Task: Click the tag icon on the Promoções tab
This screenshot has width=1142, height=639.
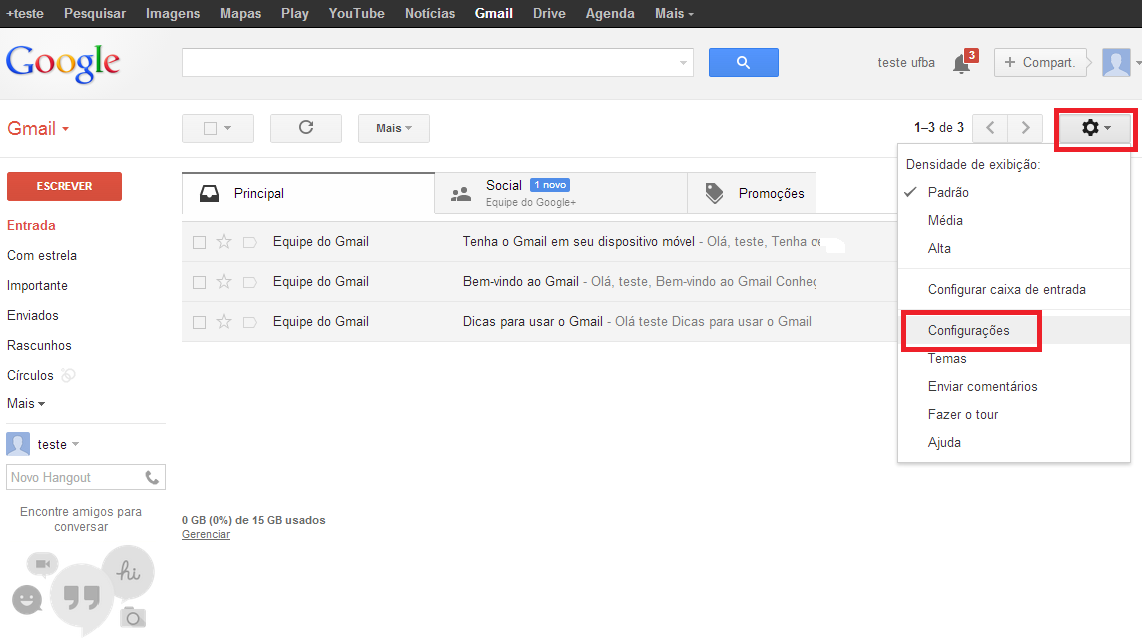Action: 714,193
